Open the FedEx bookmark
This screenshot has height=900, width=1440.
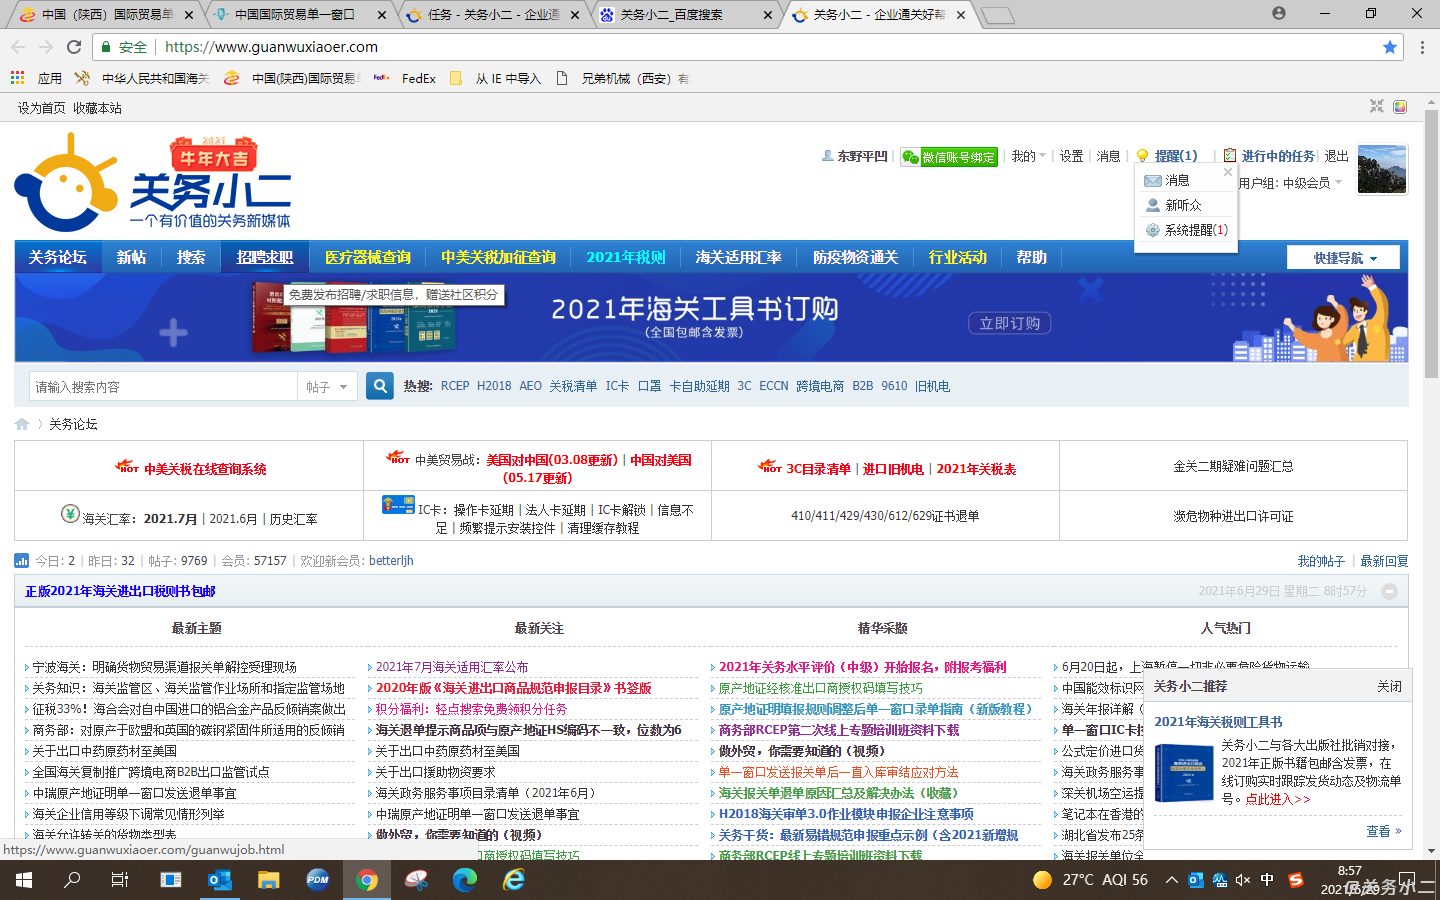[x=405, y=78]
